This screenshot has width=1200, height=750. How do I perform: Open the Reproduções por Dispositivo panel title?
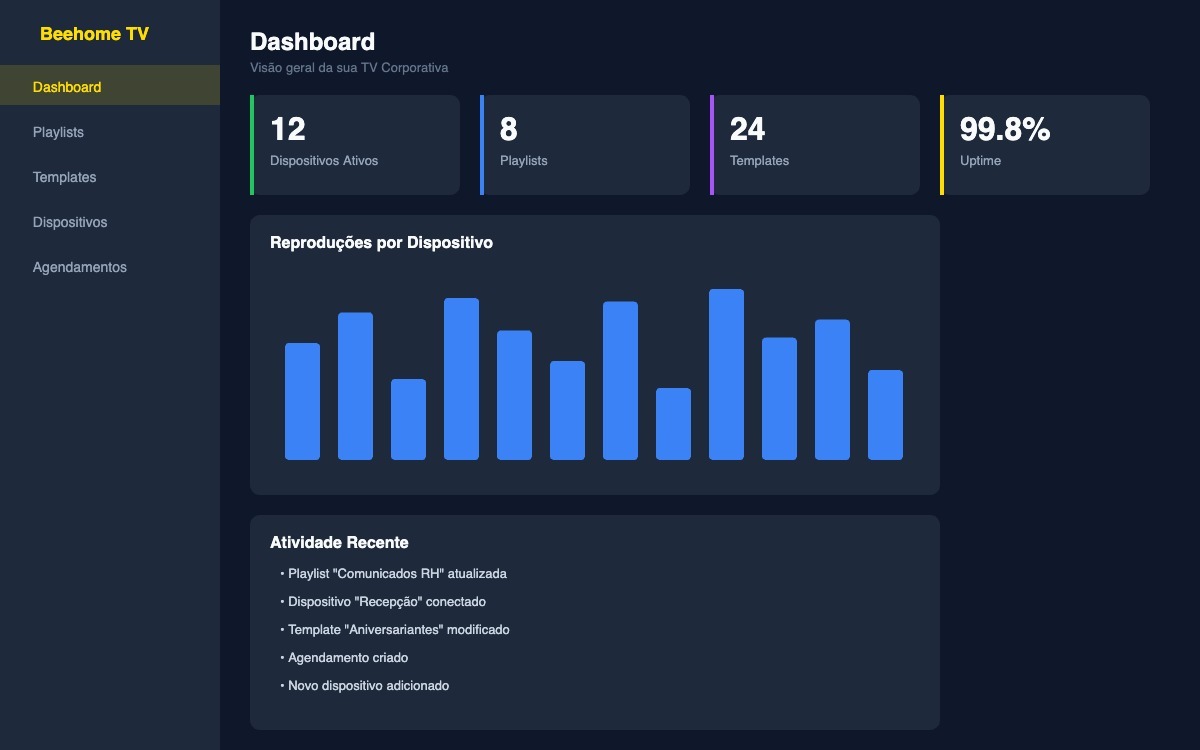(x=381, y=242)
